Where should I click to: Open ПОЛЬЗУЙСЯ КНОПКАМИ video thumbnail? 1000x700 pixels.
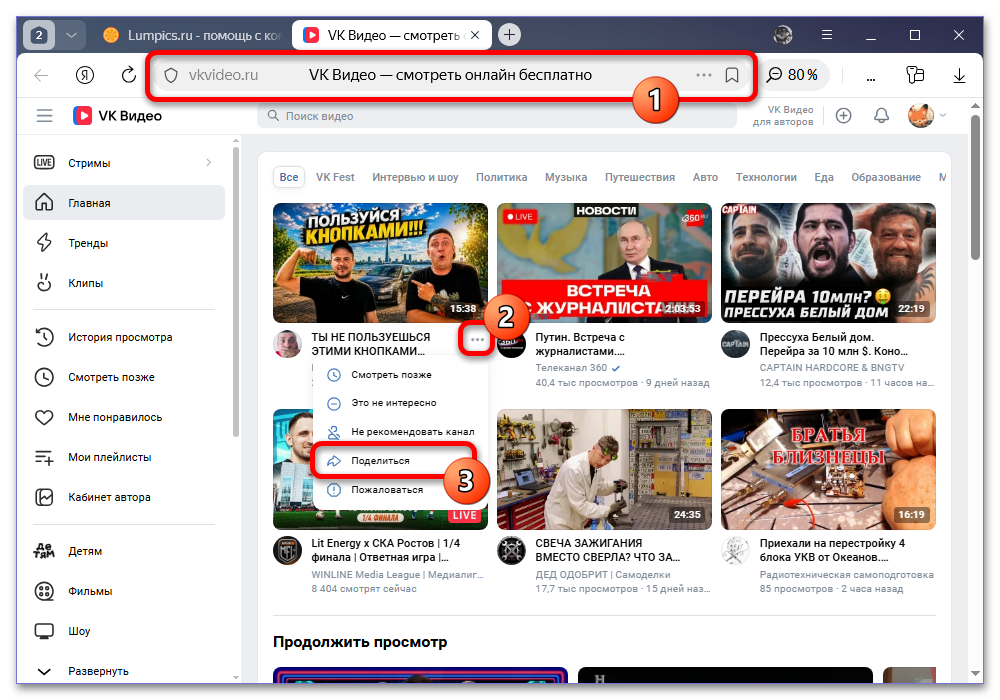coord(380,263)
